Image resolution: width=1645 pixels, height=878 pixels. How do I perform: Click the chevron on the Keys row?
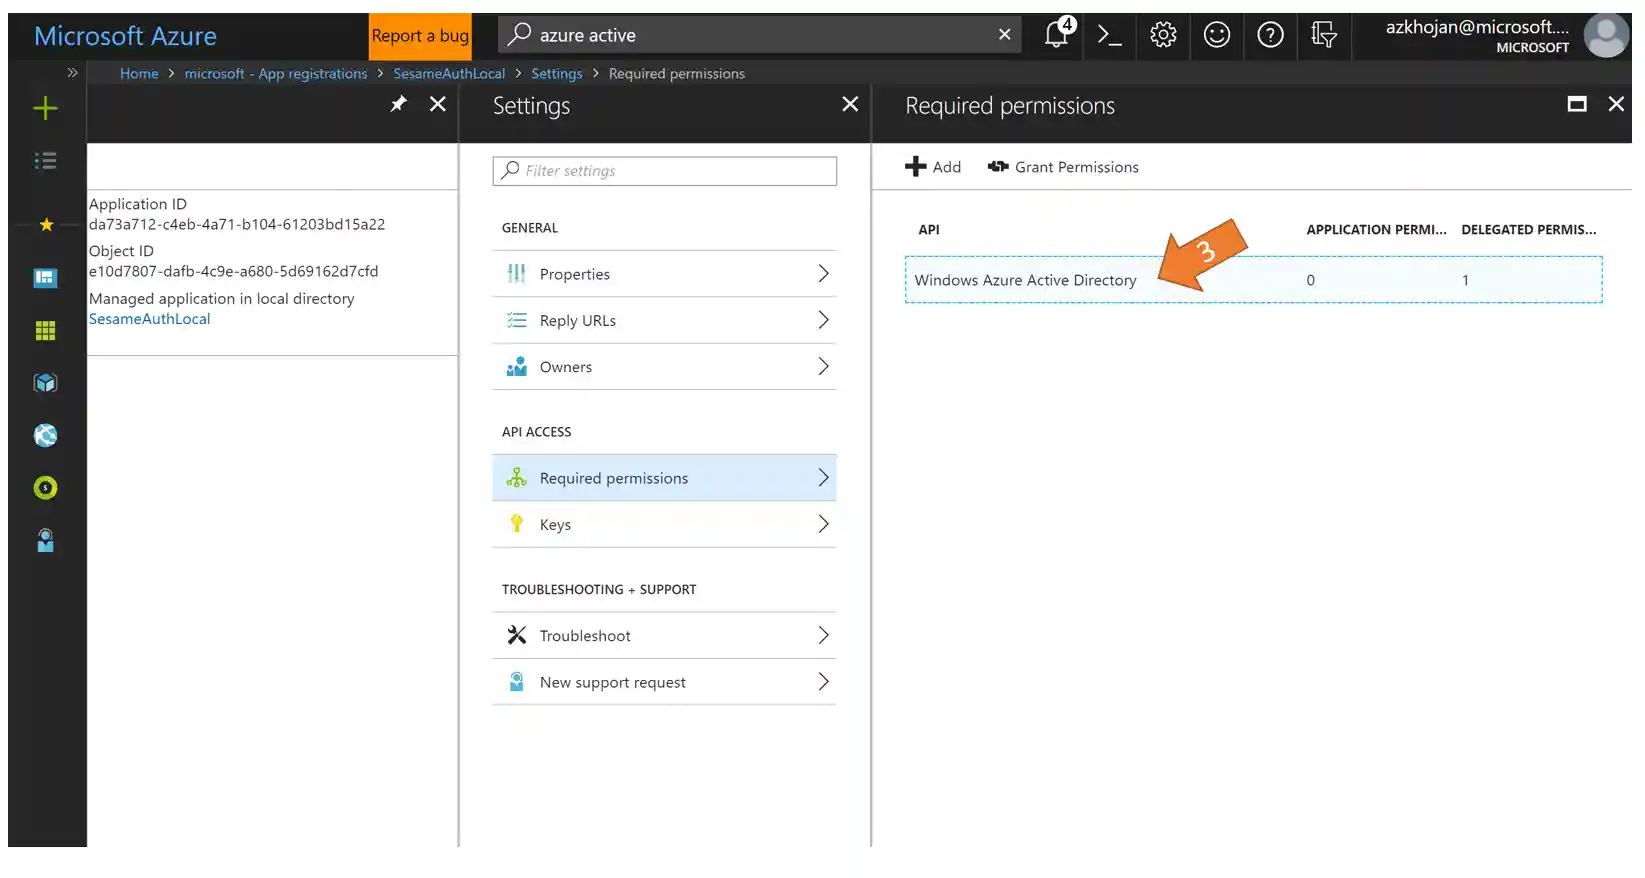[x=824, y=524]
